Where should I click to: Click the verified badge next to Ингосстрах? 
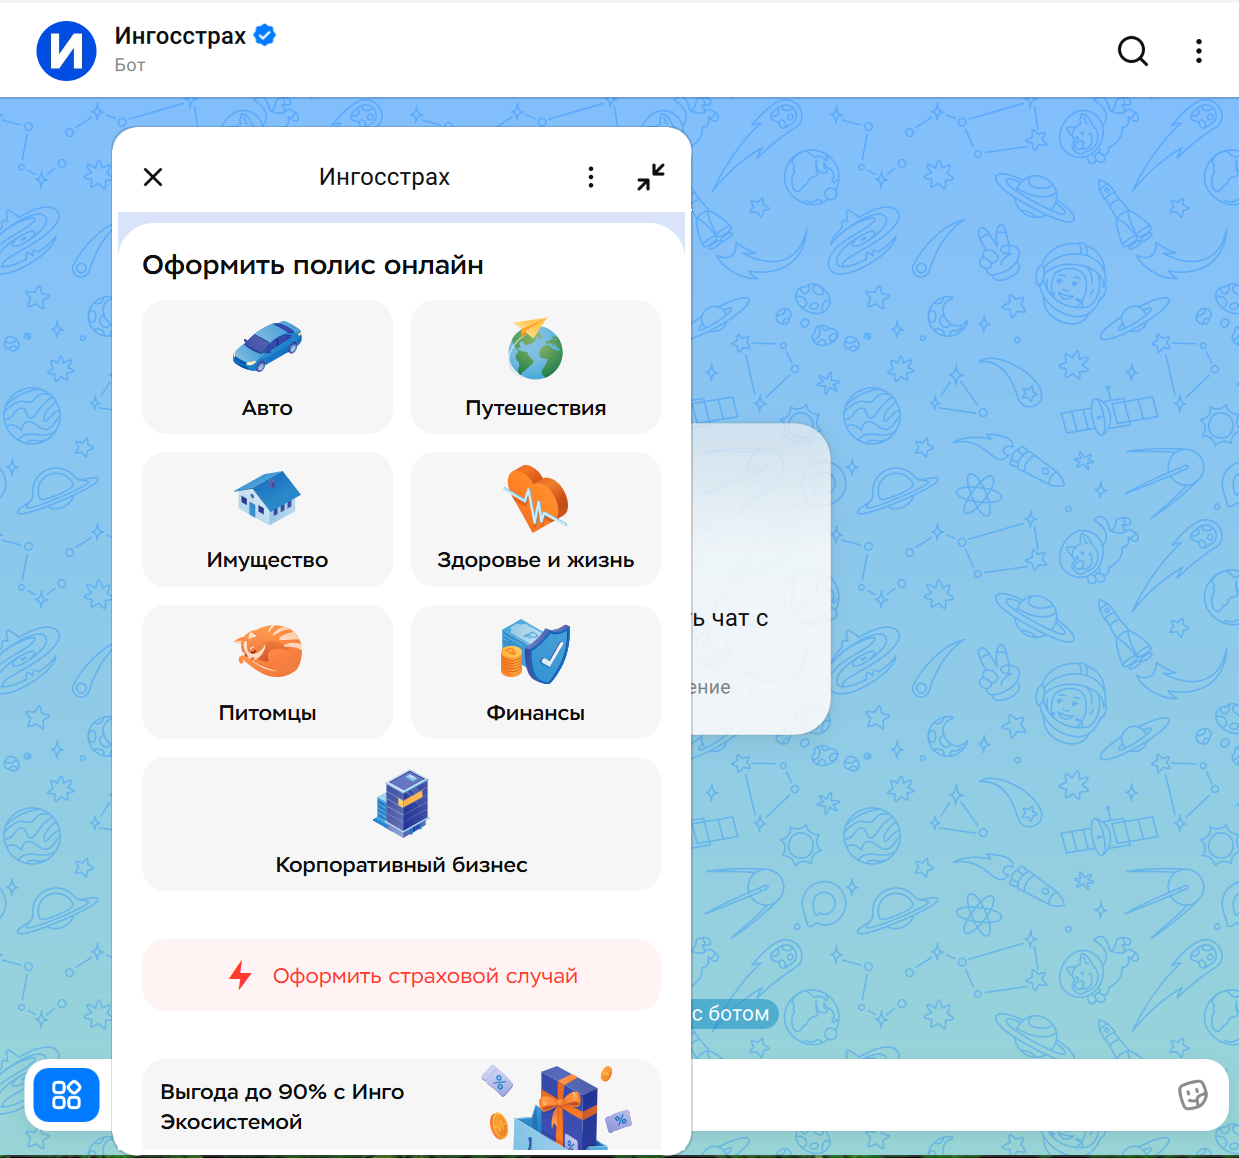pyautogui.click(x=265, y=36)
